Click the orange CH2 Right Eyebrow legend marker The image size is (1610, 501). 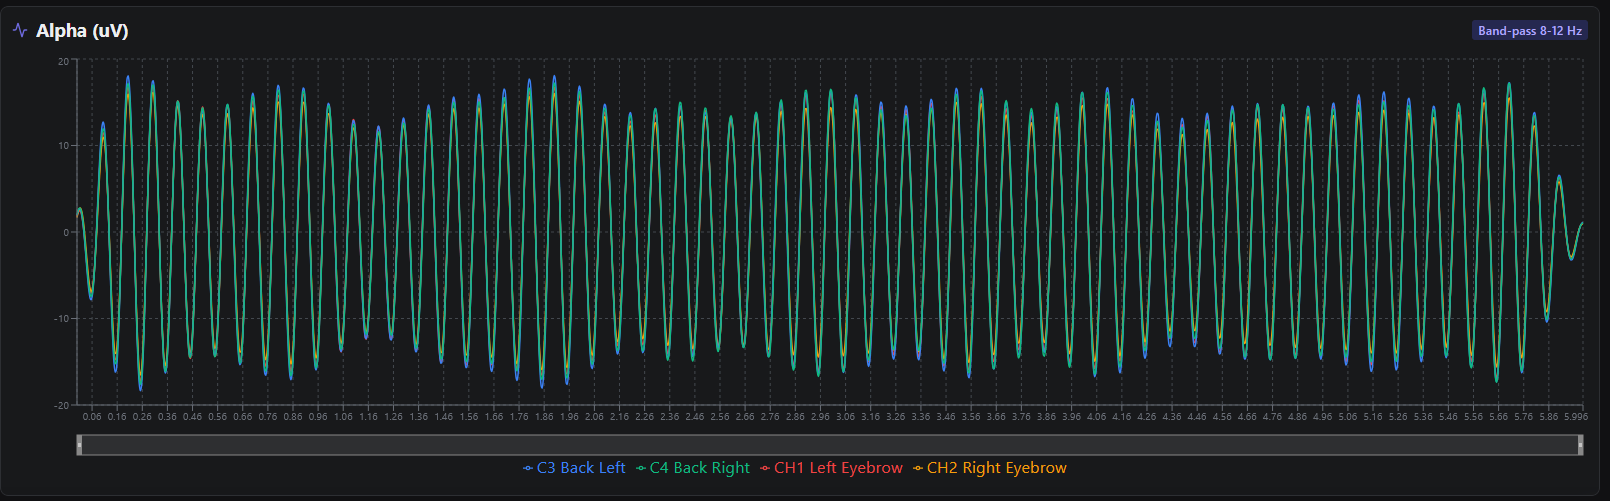pyautogui.click(x=918, y=468)
